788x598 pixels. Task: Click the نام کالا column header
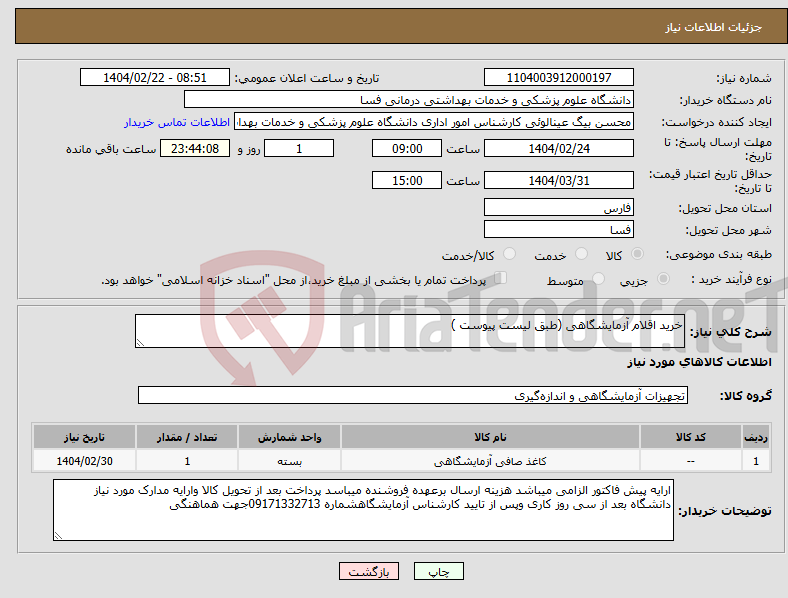490,437
